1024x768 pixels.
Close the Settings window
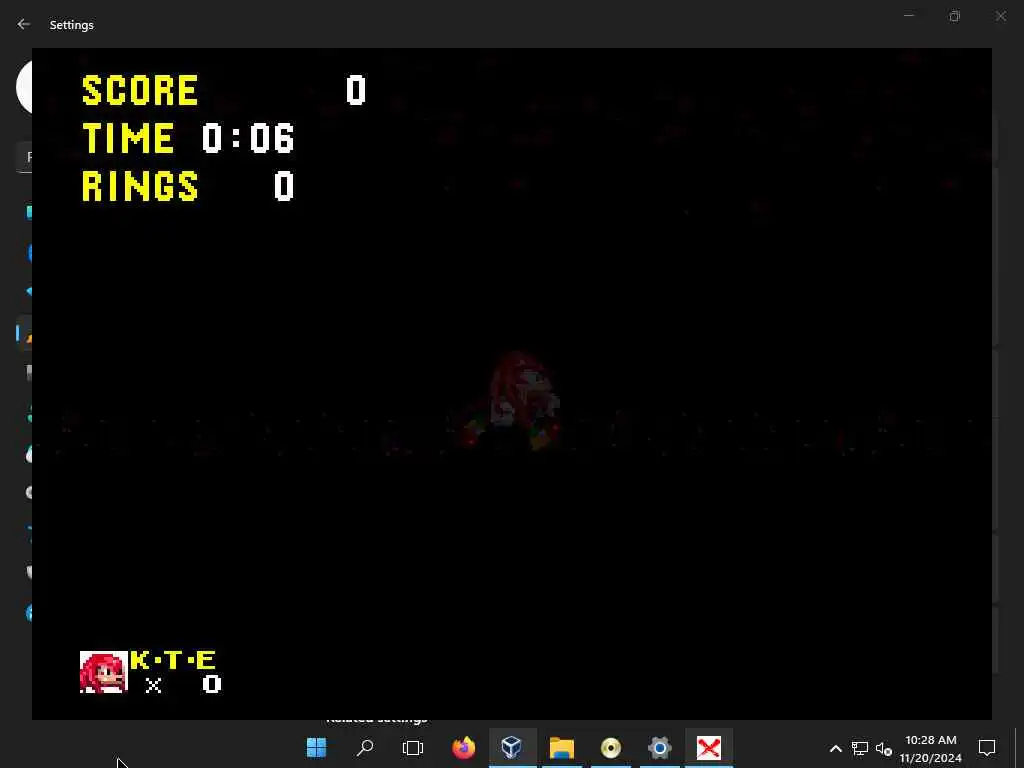click(1000, 16)
